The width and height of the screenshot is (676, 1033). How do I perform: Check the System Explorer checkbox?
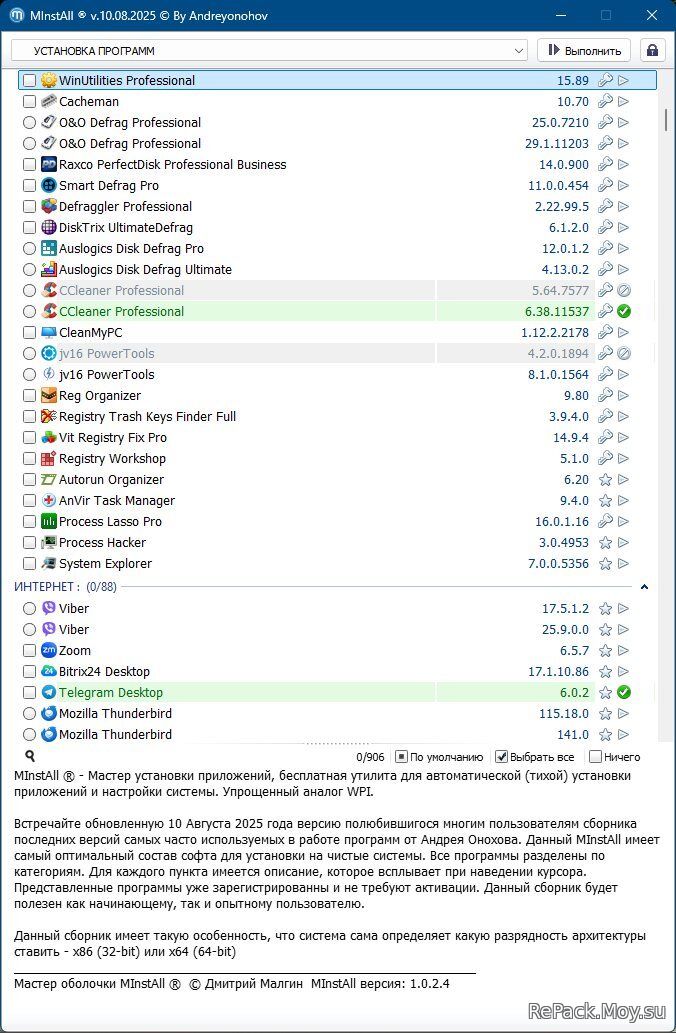coord(29,564)
